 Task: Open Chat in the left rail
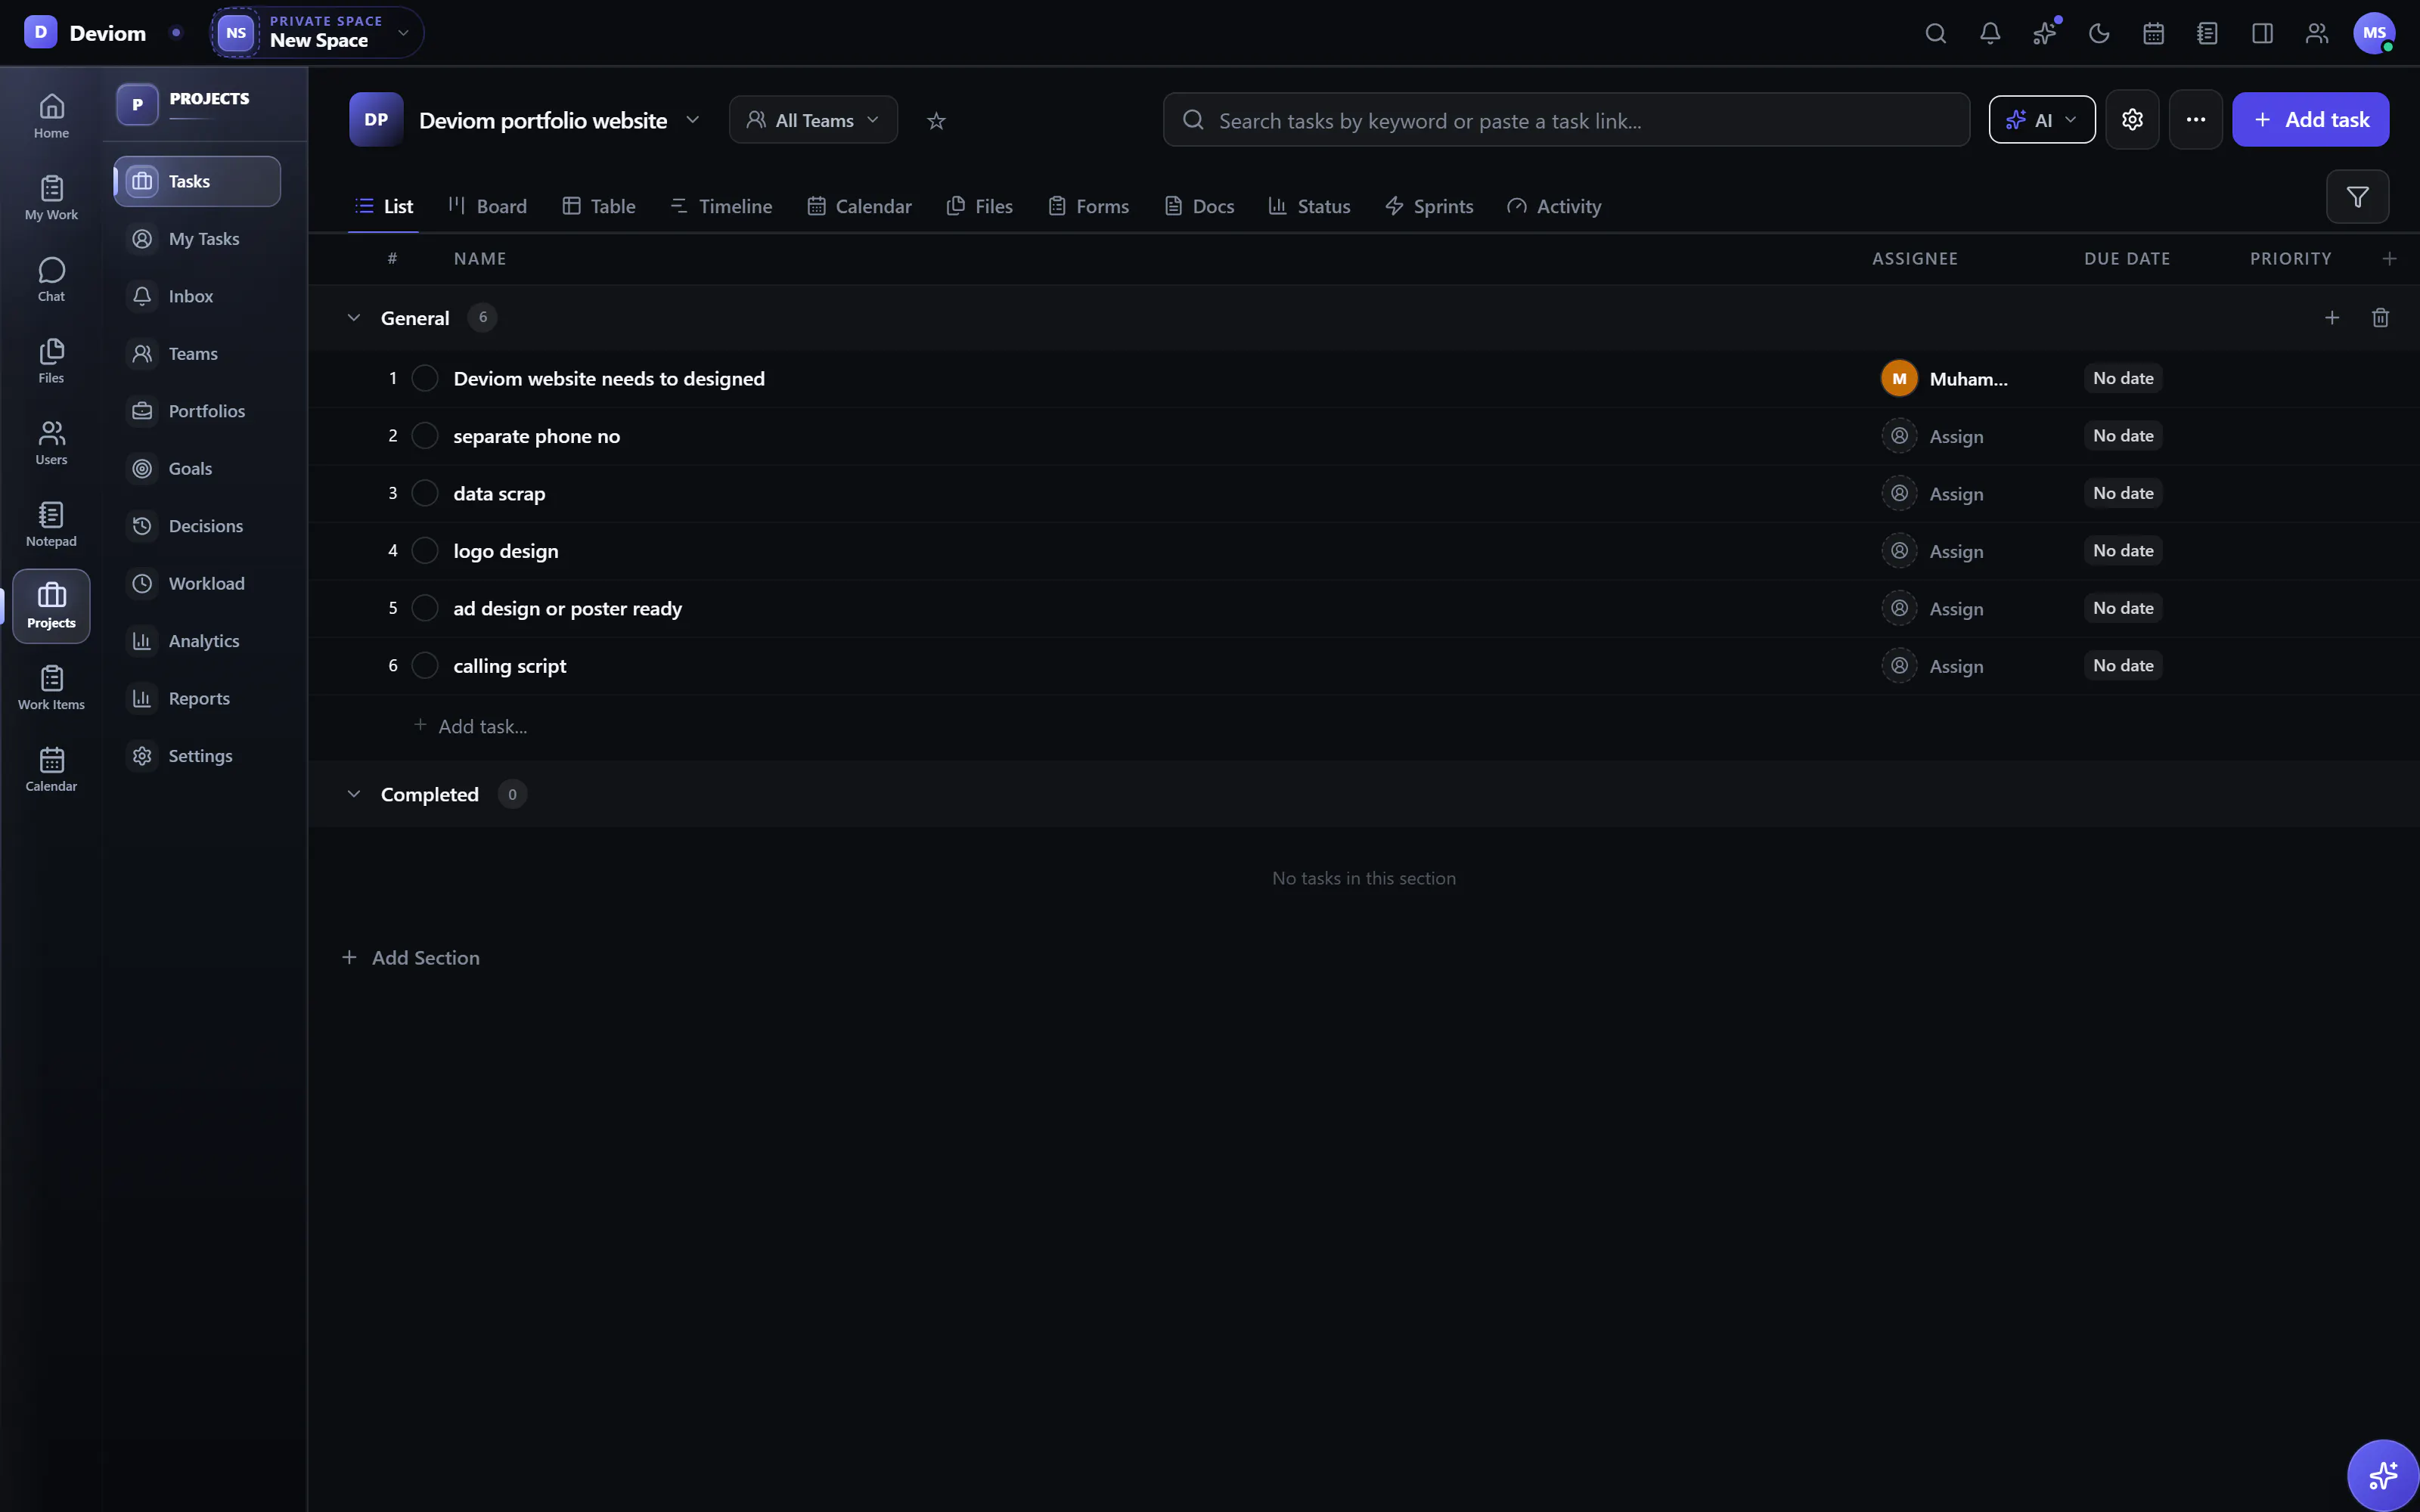(x=51, y=280)
